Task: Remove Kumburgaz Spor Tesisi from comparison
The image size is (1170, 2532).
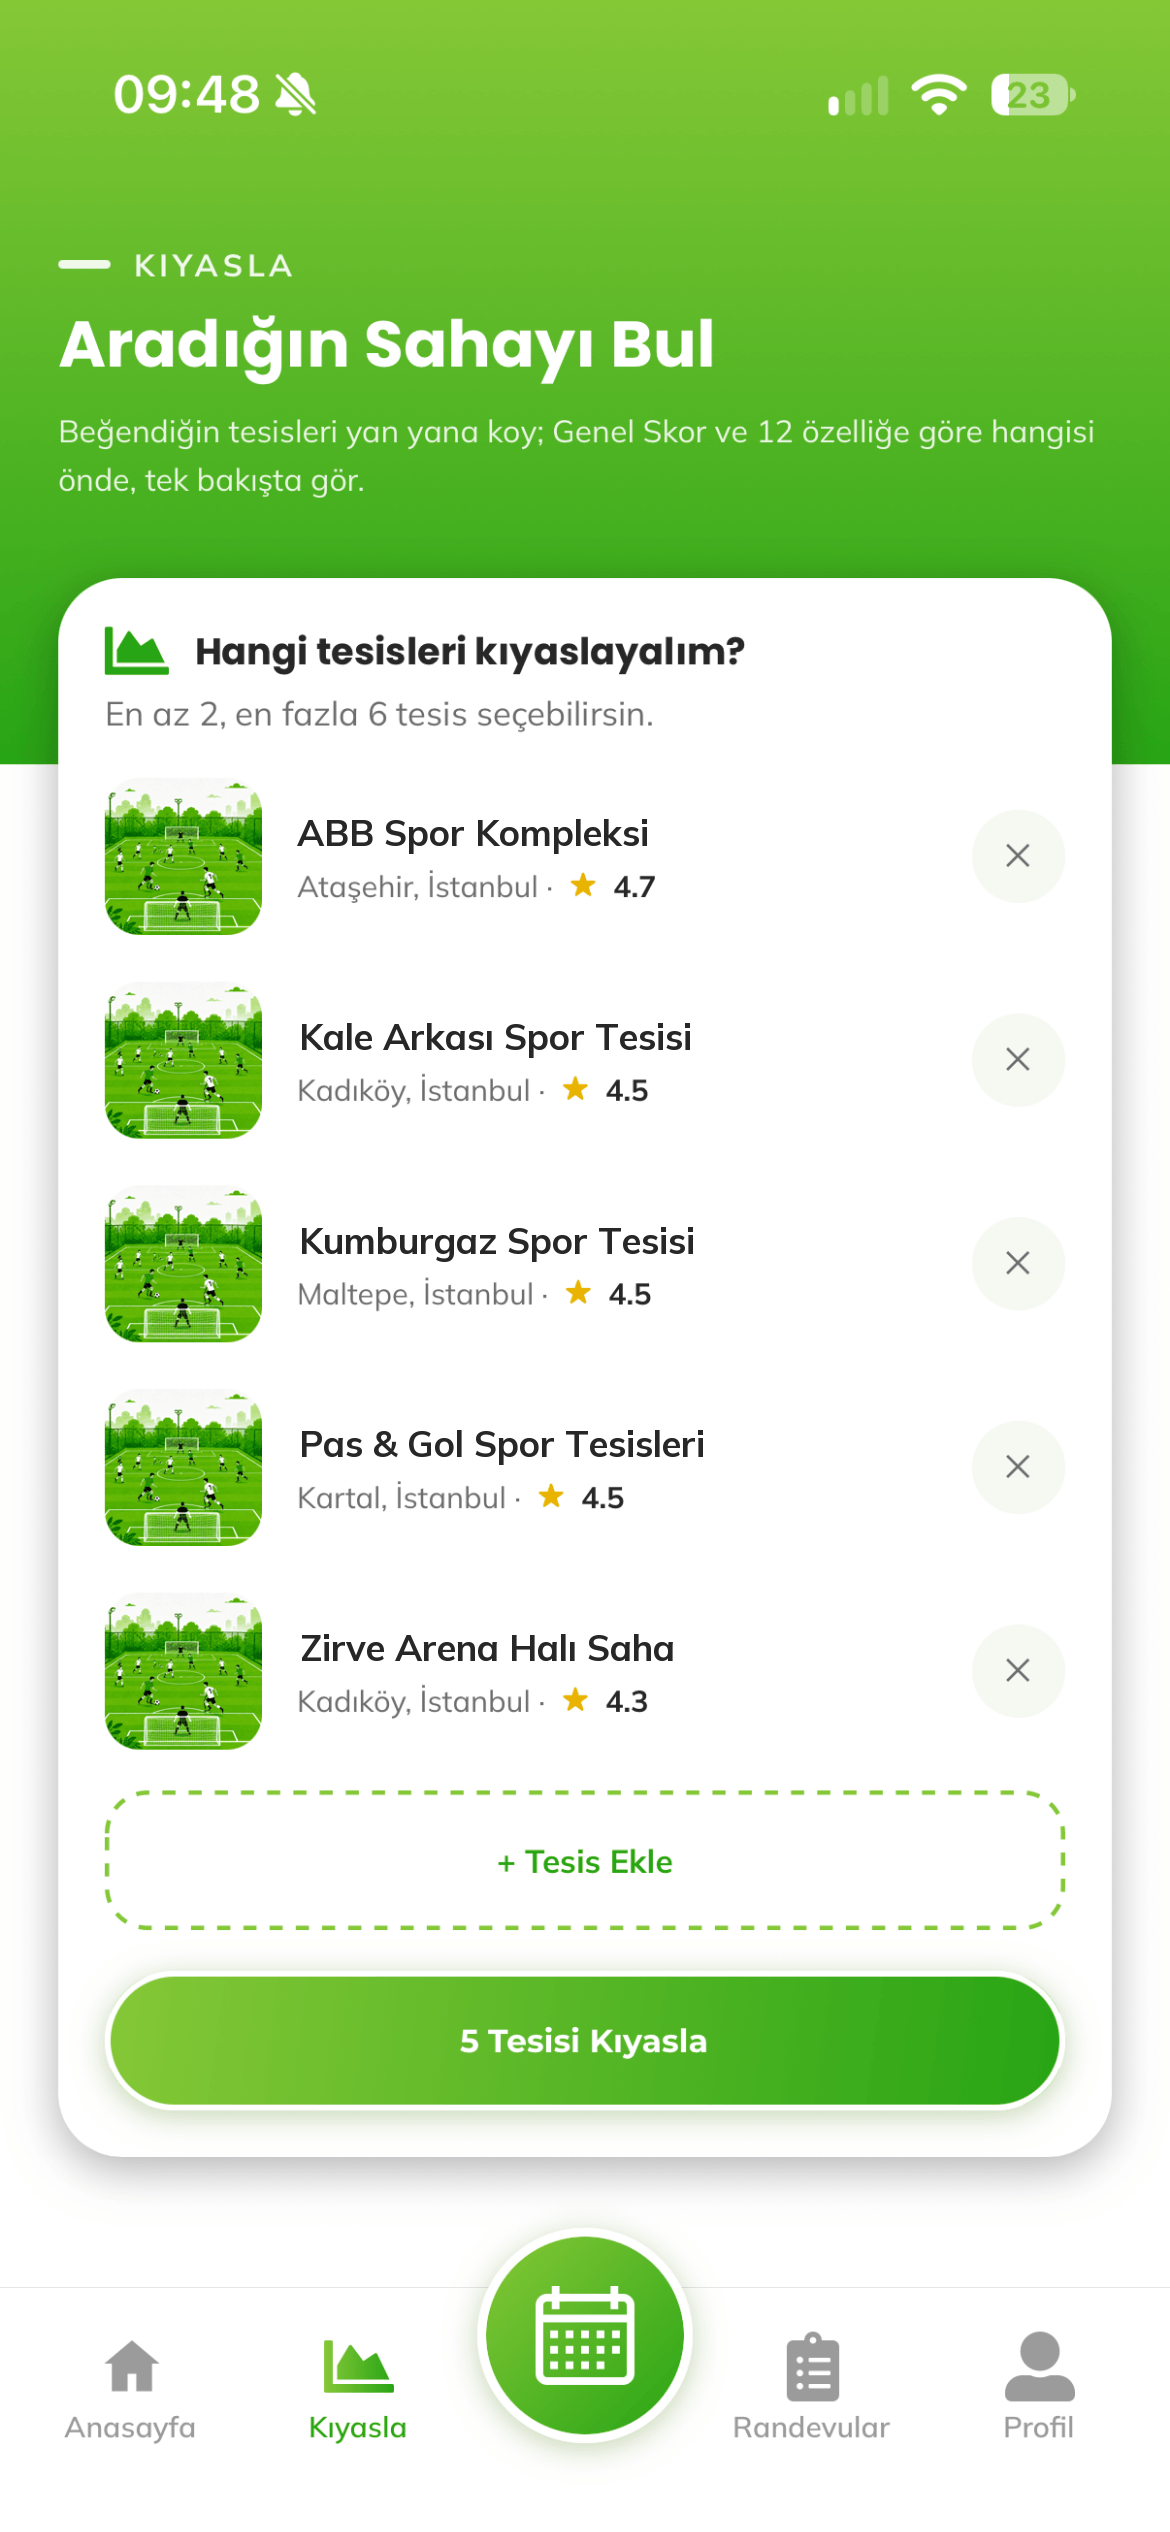Action: coord(1018,1263)
